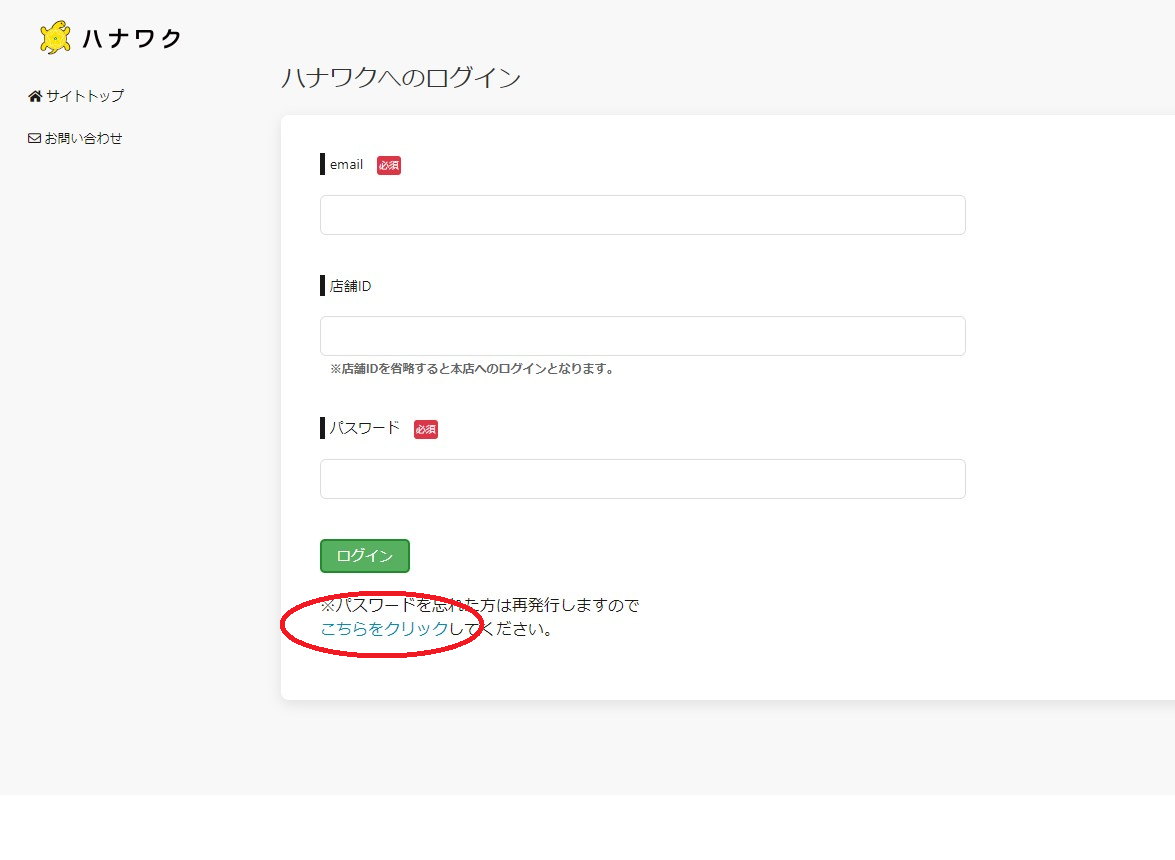This screenshot has width=1175, height=860.
Task: Click the green ログイン button
Action: (x=365, y=556)
